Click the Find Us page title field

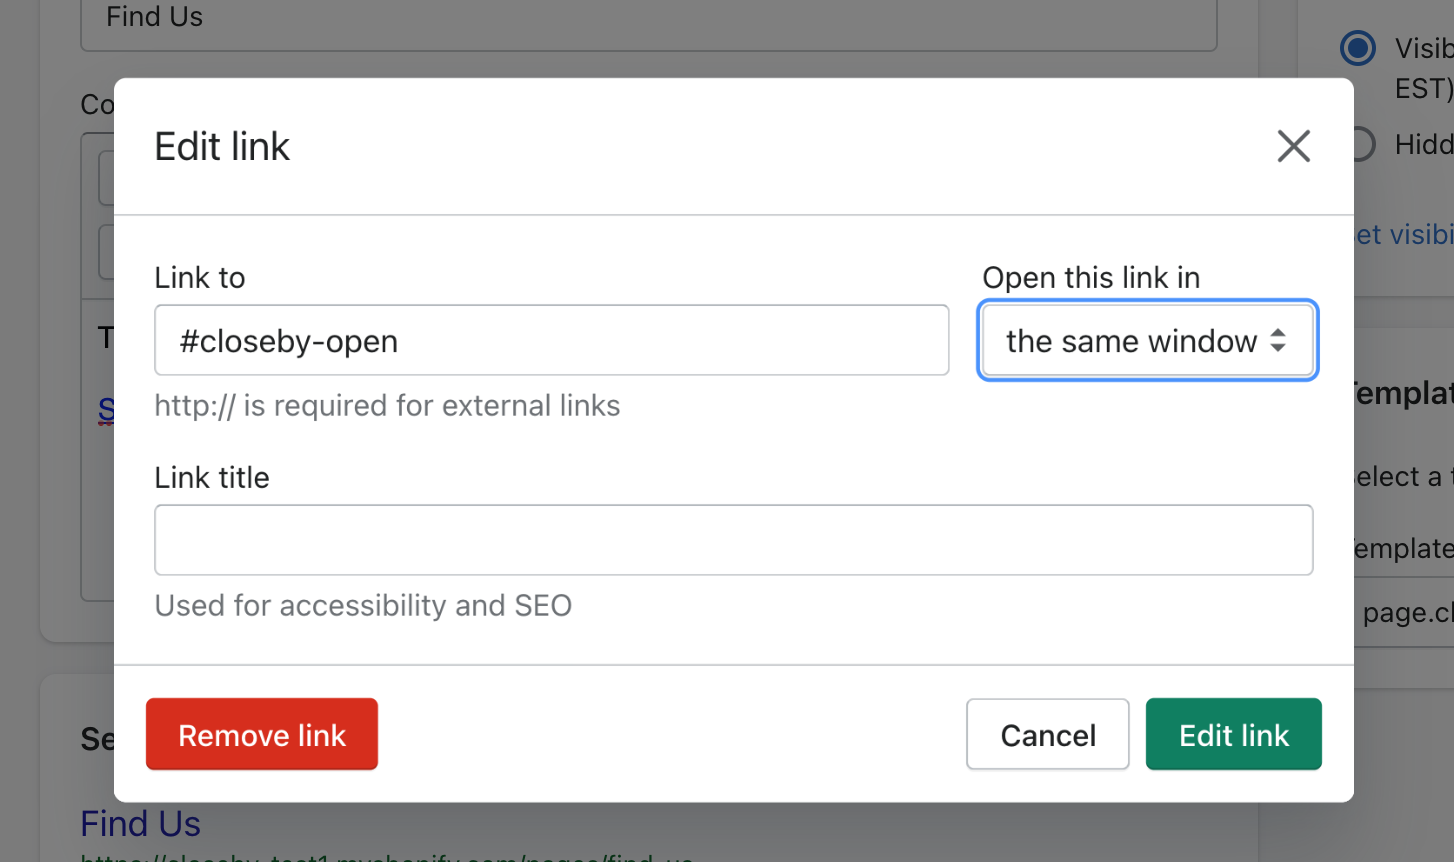pyautogui.click(x=648, y=20)
